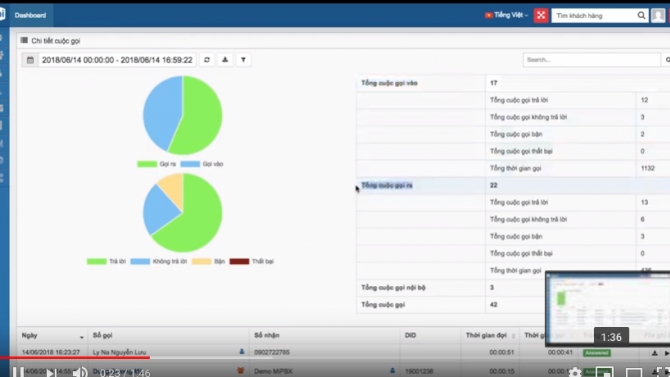Image resolution: width=670 pixels, height=377 pixels.
Task: Open the video settings gear
Action: (575, 372)
